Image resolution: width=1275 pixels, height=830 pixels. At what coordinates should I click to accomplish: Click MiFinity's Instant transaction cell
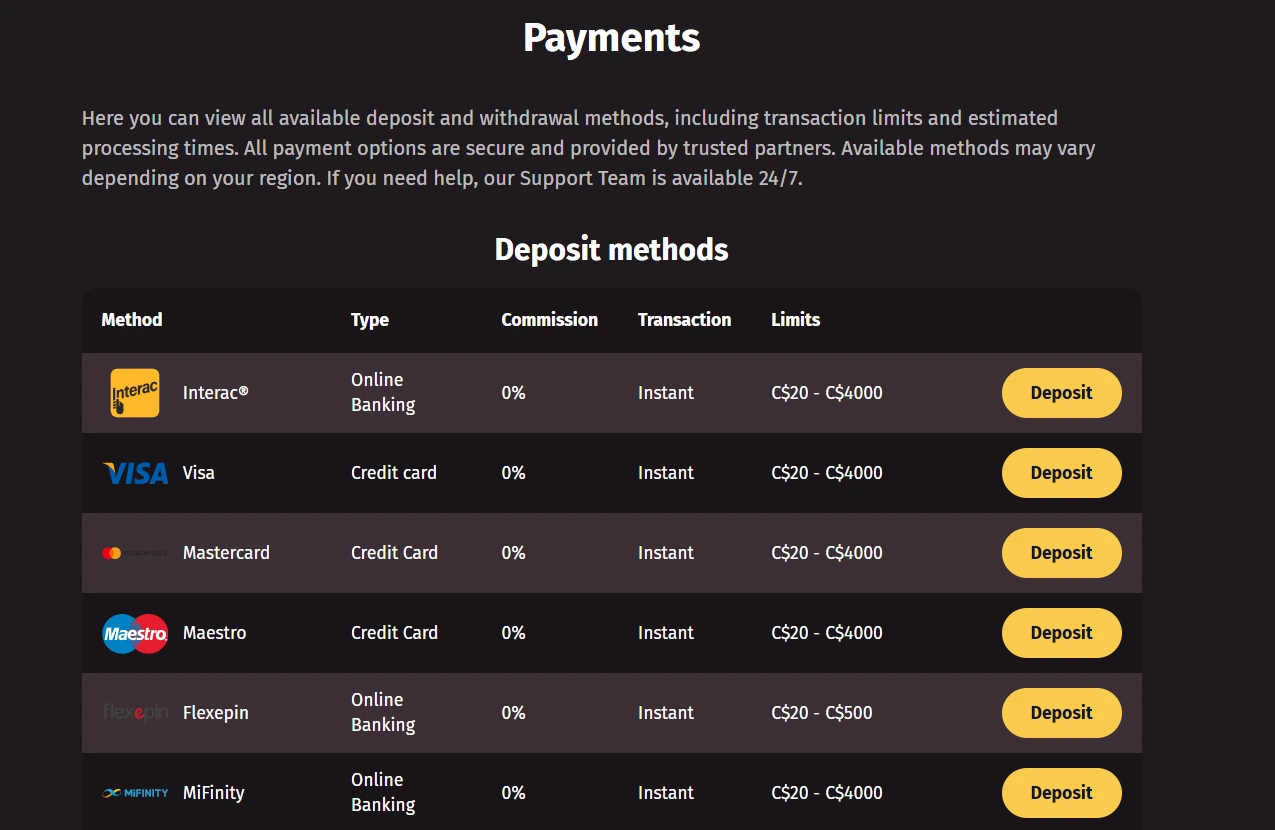[x=666, y=793]
